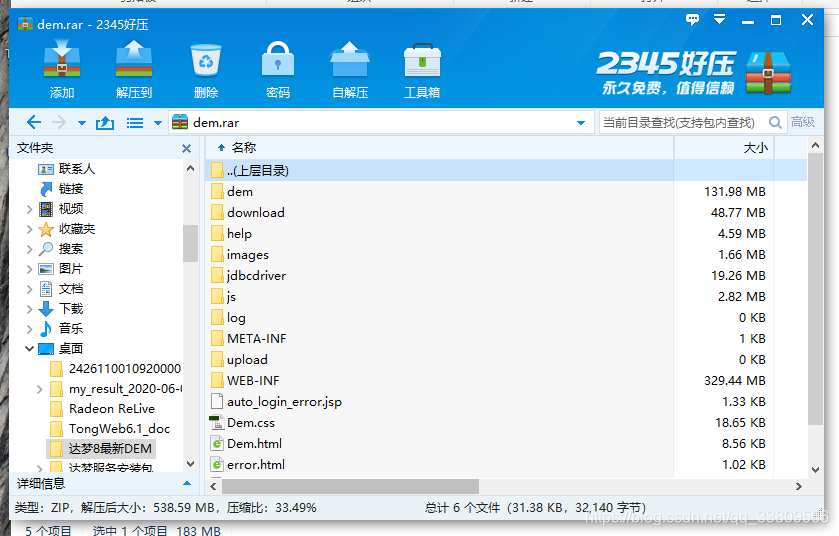Select the js folder row
839x536 pixels.
click(506, 296)
